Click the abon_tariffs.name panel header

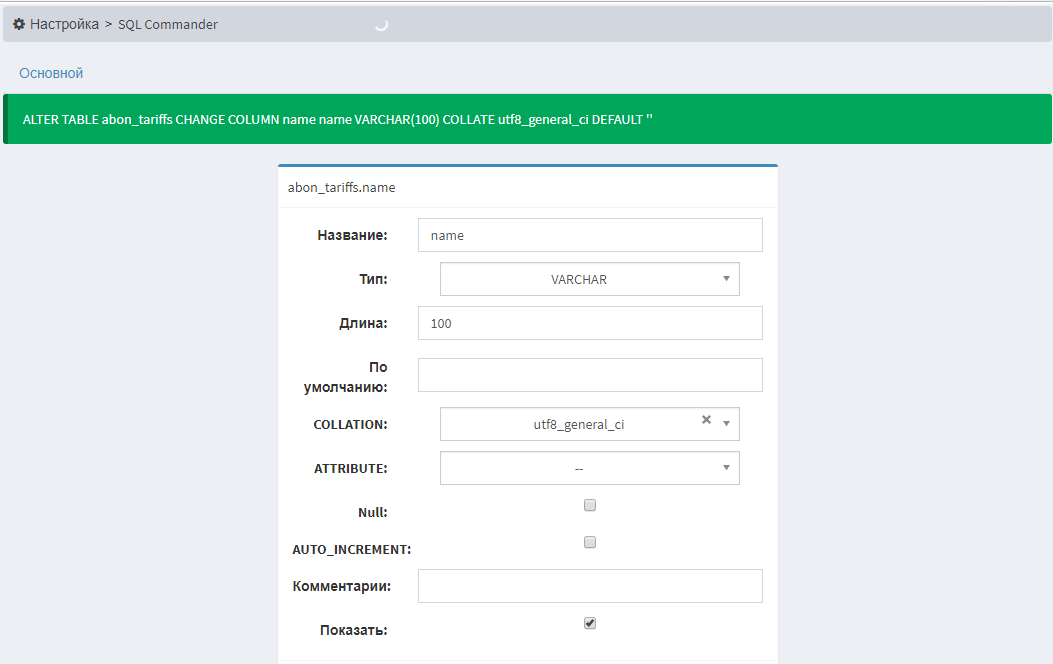click(342, 187)
